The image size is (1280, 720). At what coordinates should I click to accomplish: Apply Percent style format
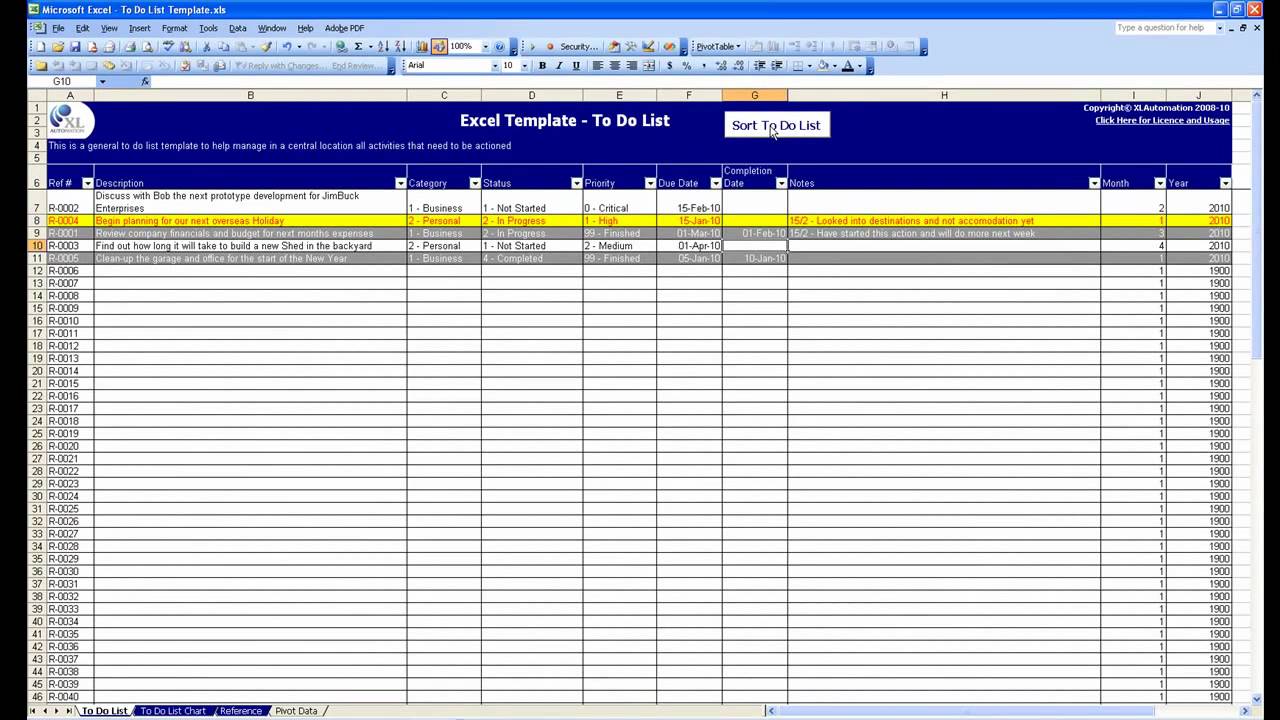686,65
